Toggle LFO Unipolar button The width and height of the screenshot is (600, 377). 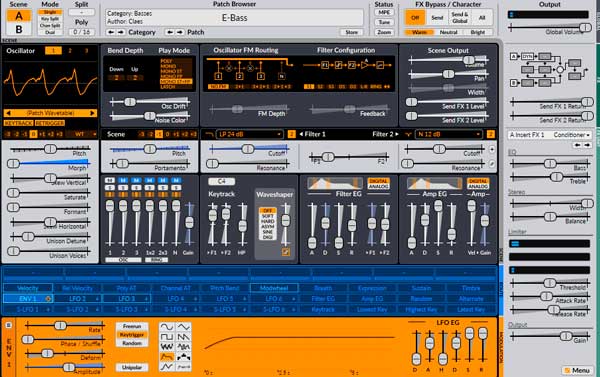pyautogui.click(x=132, y=367)
